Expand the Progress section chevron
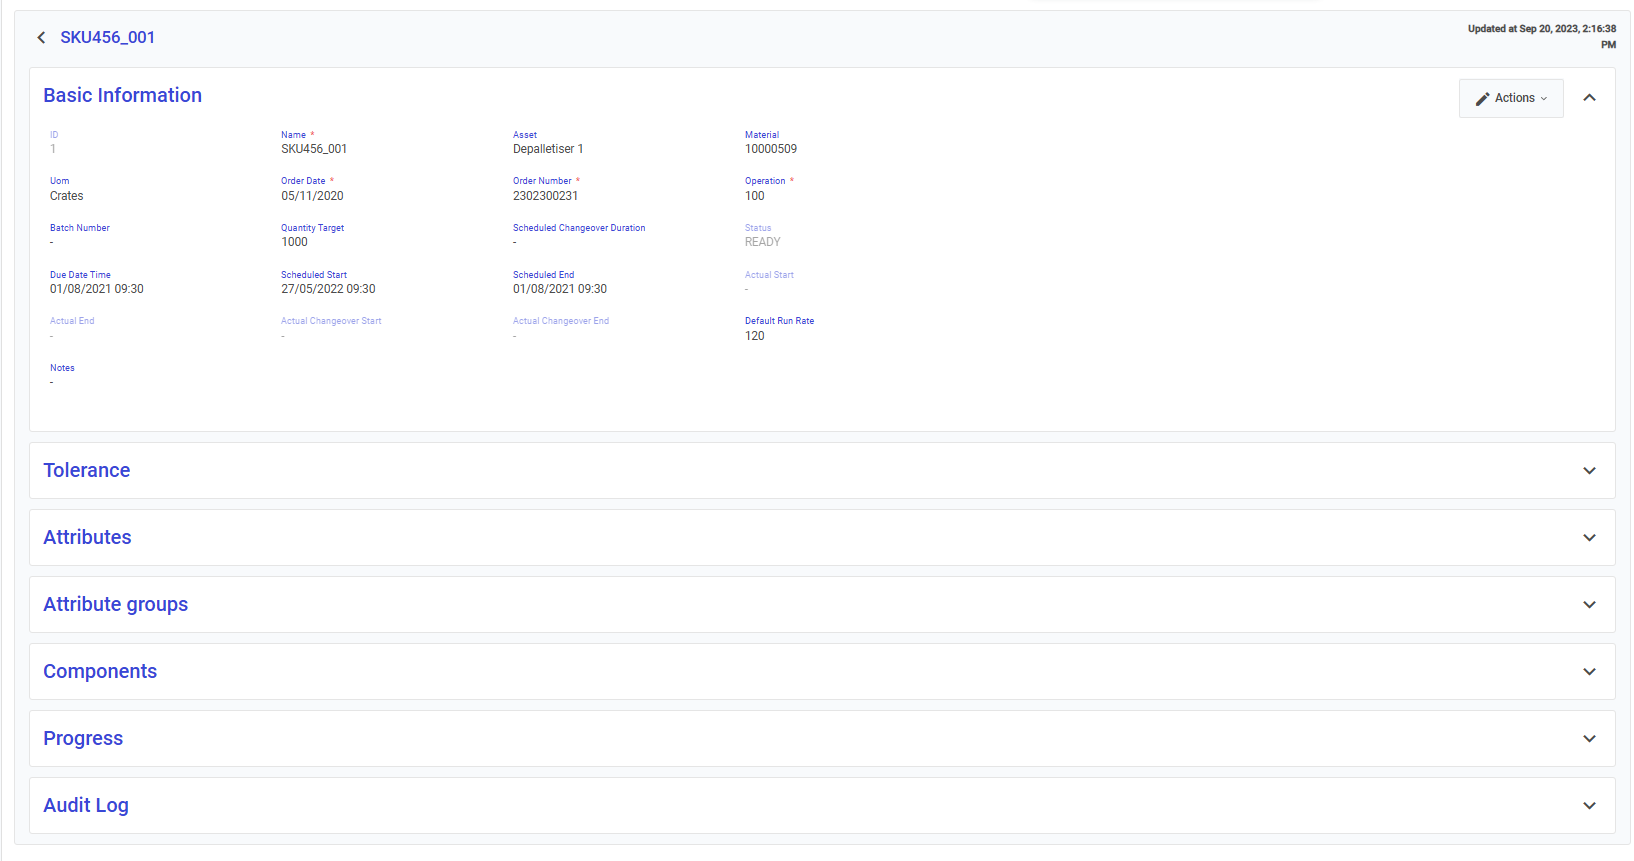 1589,739
